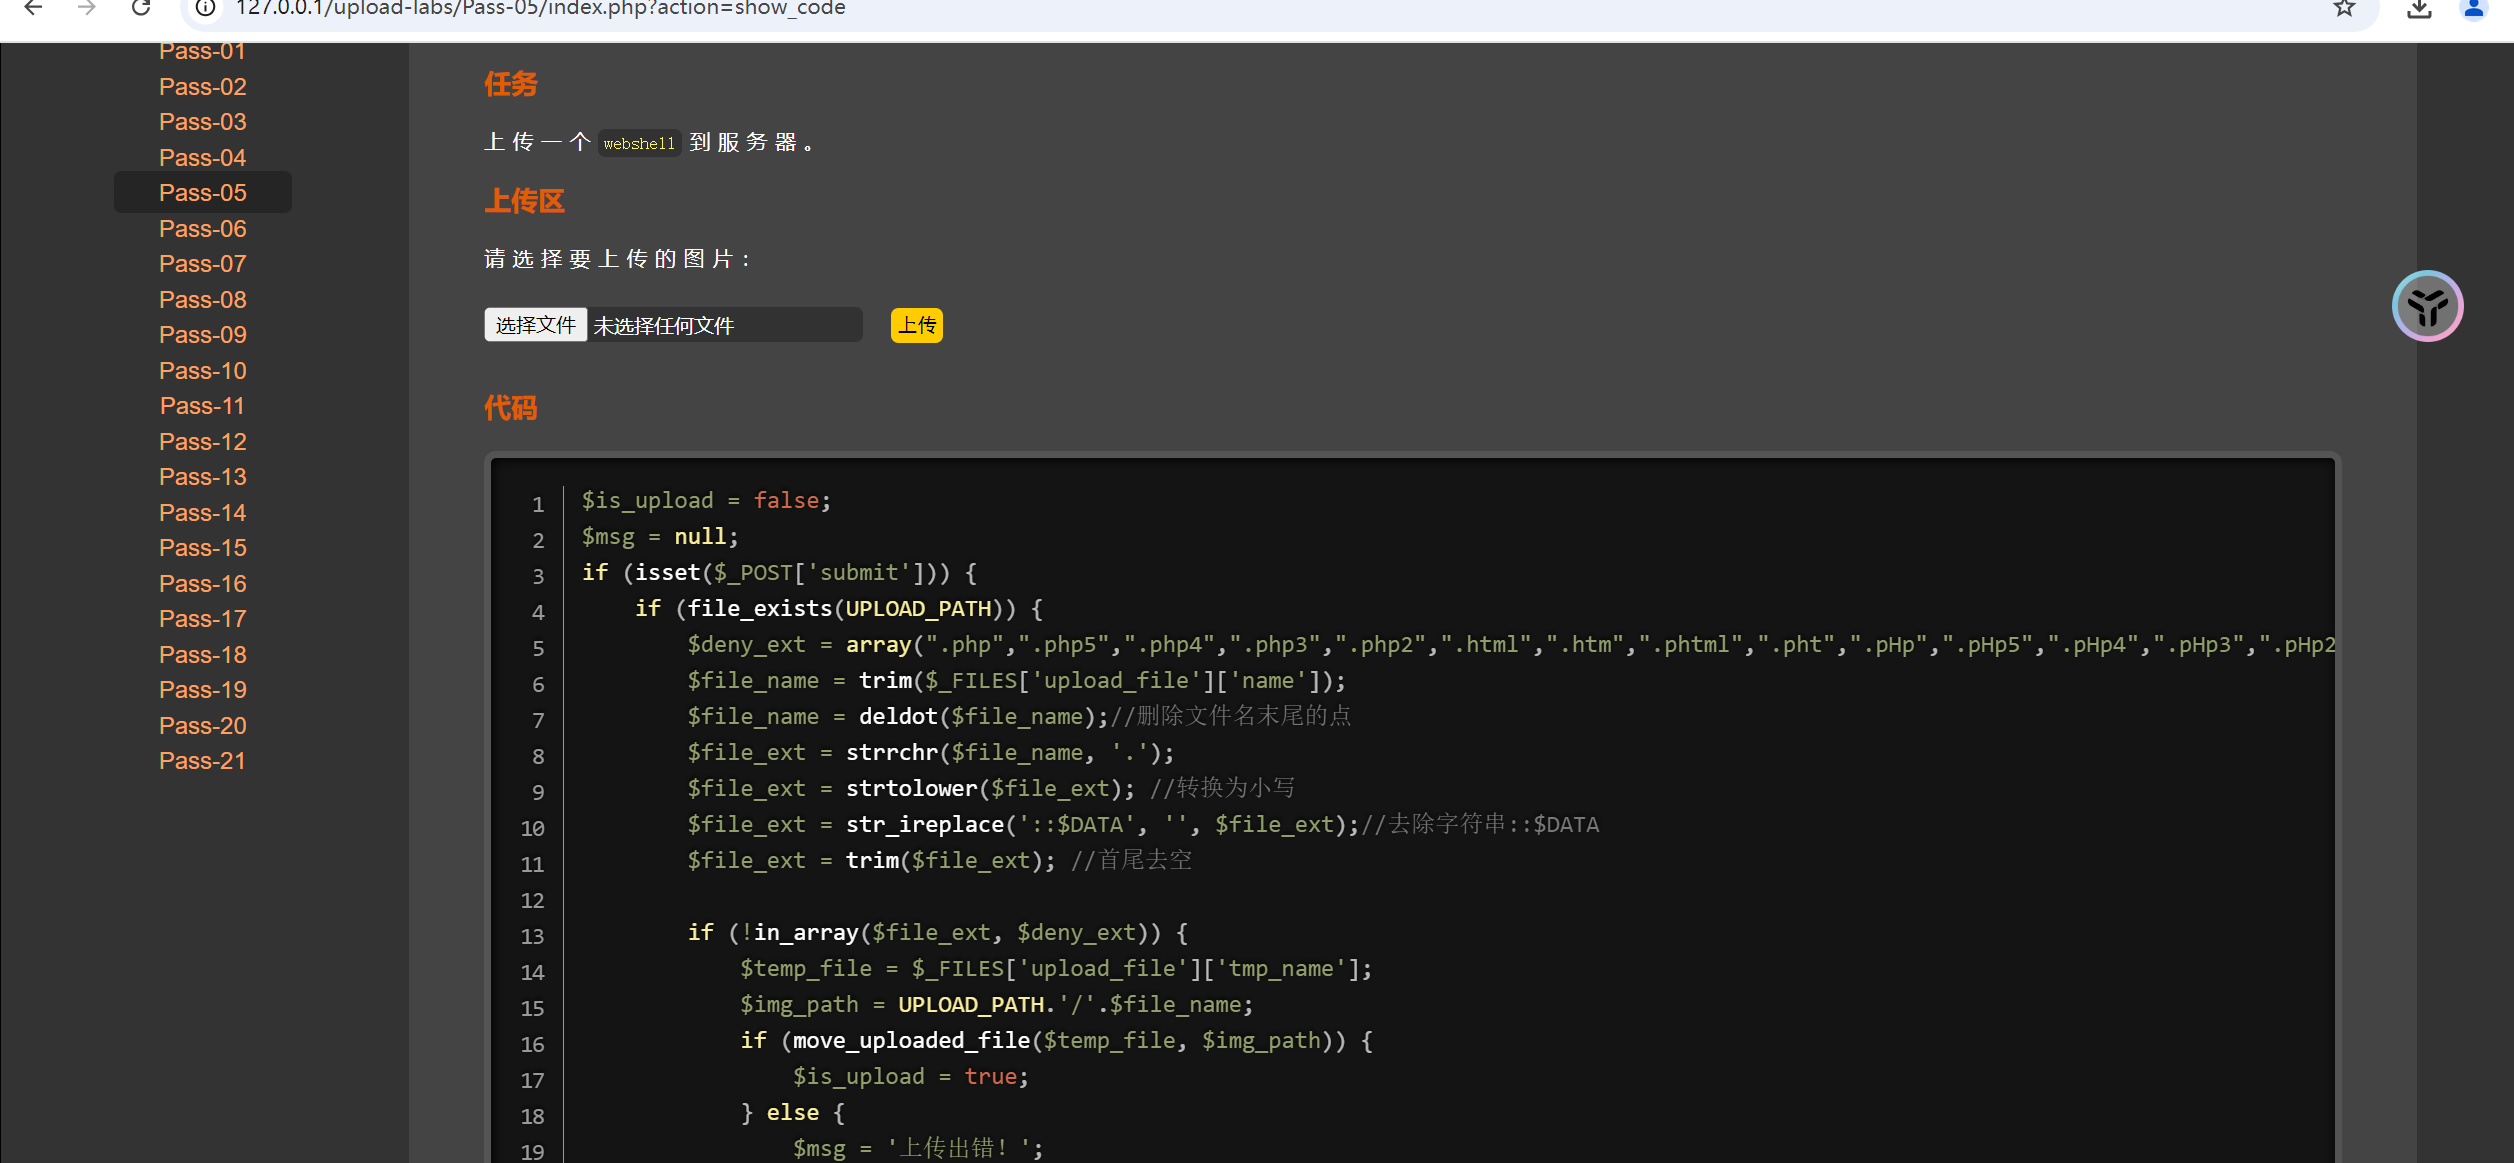The width and height of the screenshot is (2514, 1163).
Task: Click the browser forward arrow
Action: pyautogui.click(x=87, y=9)
